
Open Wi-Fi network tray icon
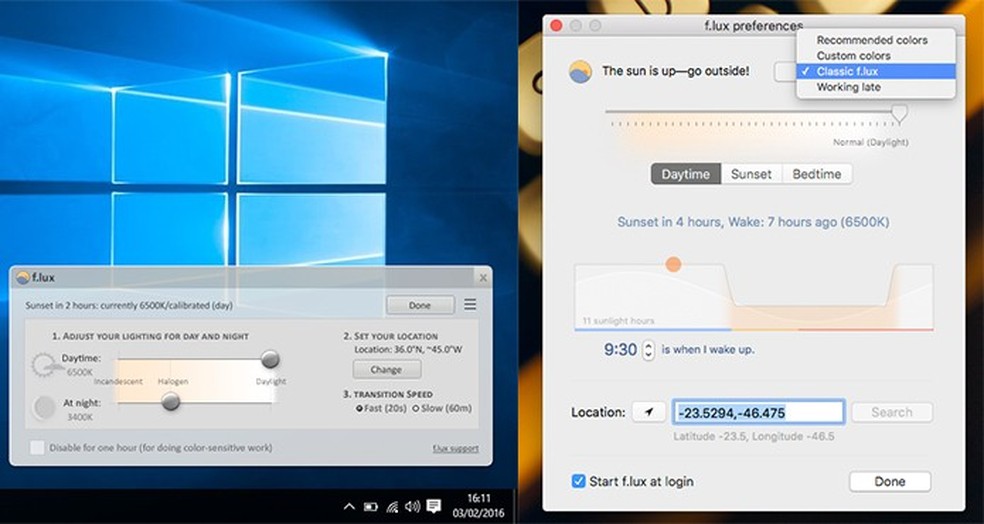(x=392, y=506)
